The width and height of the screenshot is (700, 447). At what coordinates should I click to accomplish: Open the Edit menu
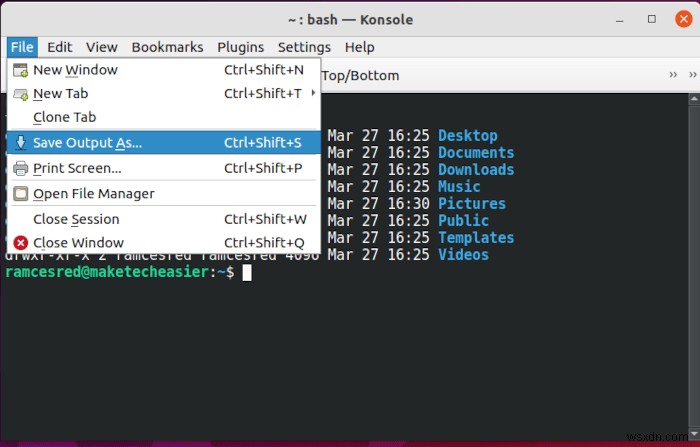point(59,47)
